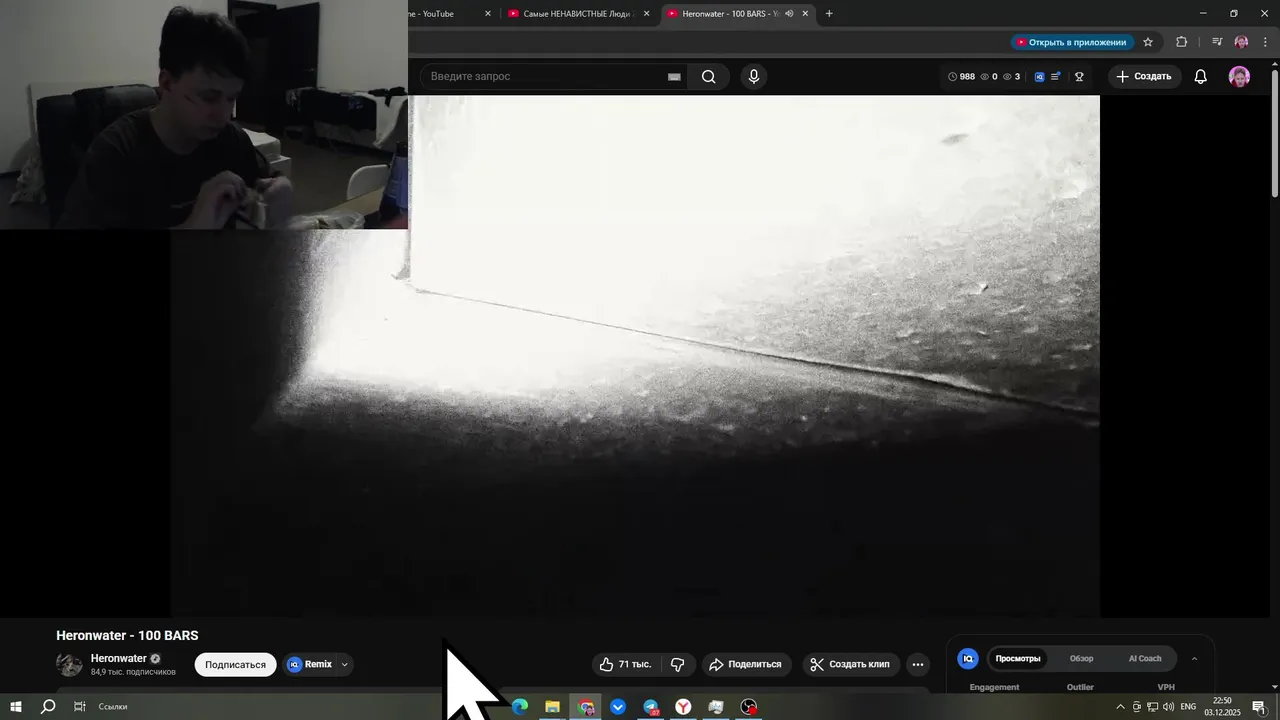Image resolution: width=1280 pixels, height=720 pixels.
Task: Open a new browser tab
Action: 829,14
